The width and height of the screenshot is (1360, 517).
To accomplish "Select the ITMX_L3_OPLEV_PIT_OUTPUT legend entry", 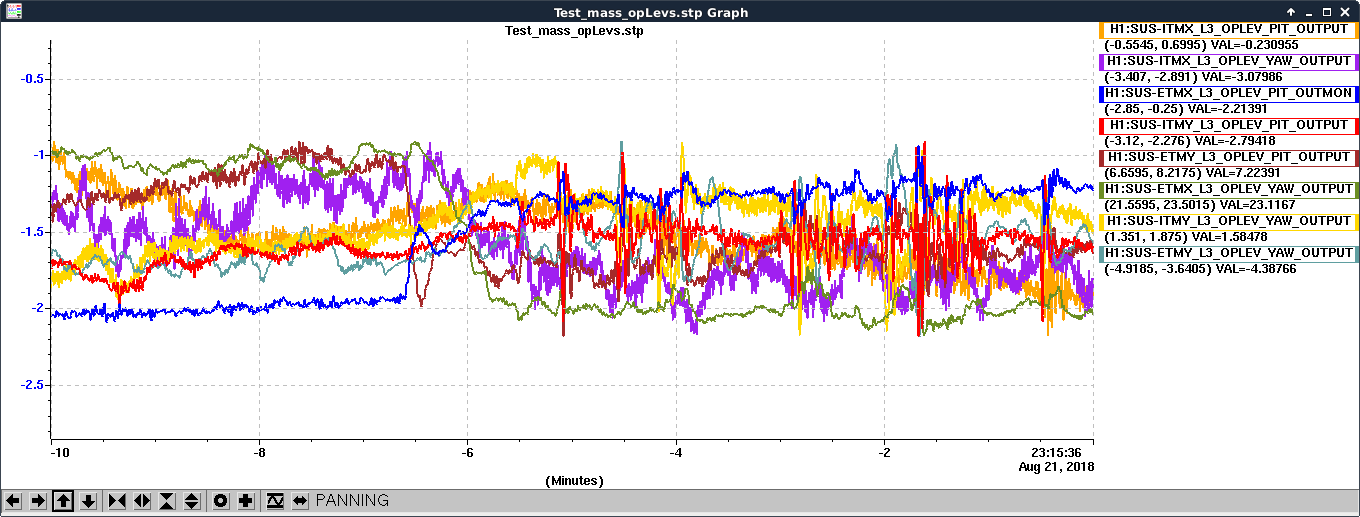I will [1229, 30].
